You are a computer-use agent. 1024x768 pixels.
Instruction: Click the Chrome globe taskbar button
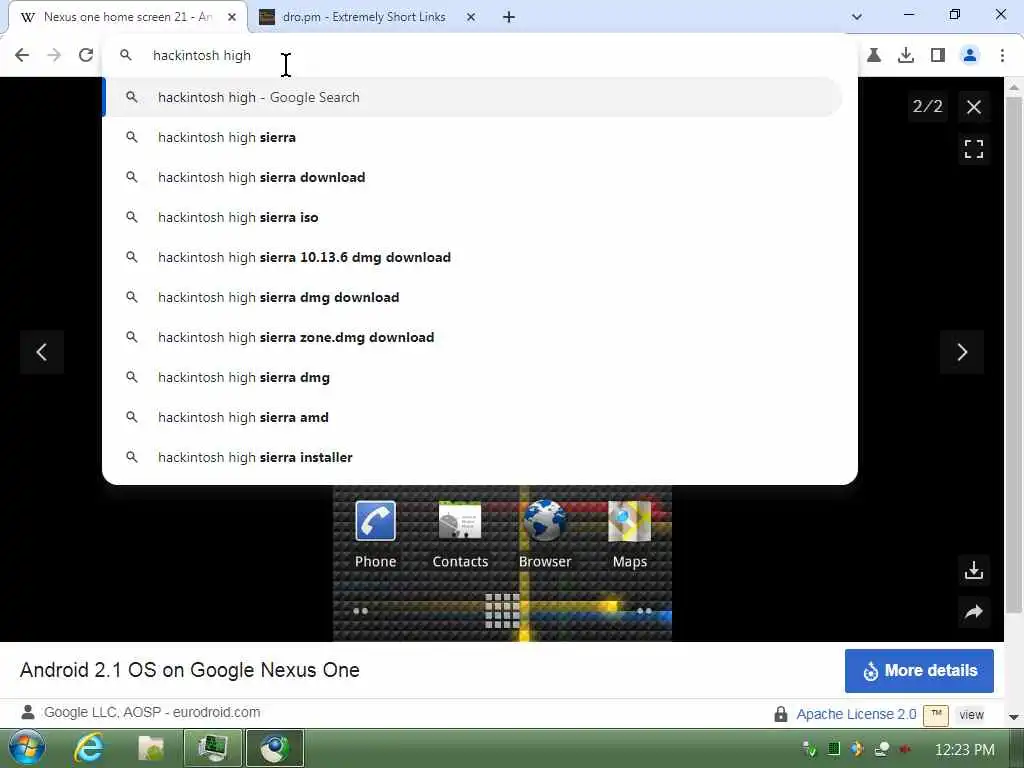coord(275,748)
